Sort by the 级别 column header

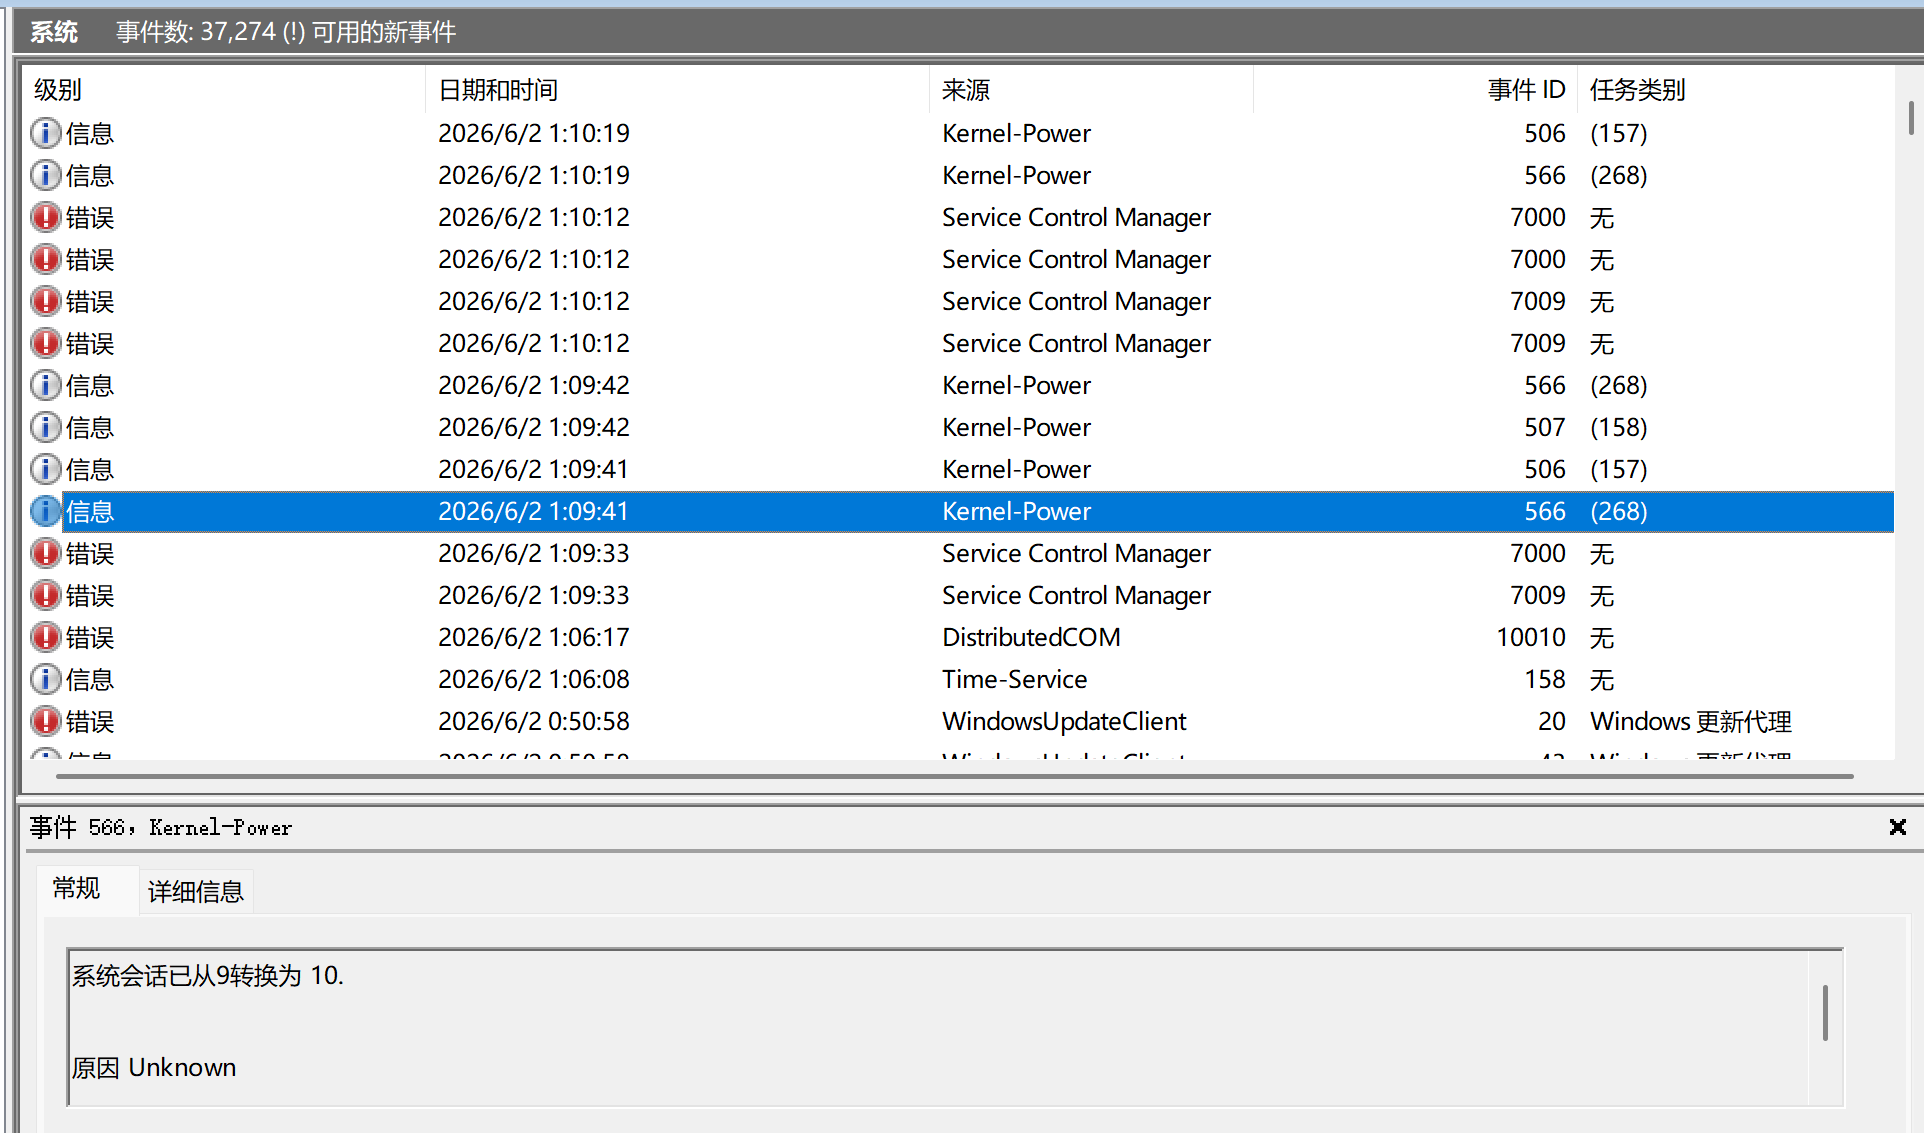[224, 90]
